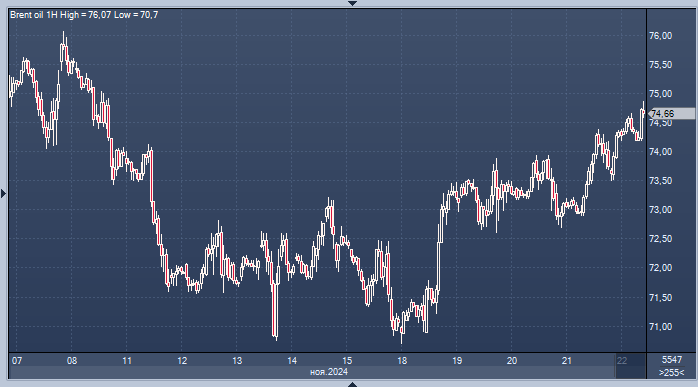Select highlighted date 22 on time axis
Screen dimensions: 698x387
622,361
